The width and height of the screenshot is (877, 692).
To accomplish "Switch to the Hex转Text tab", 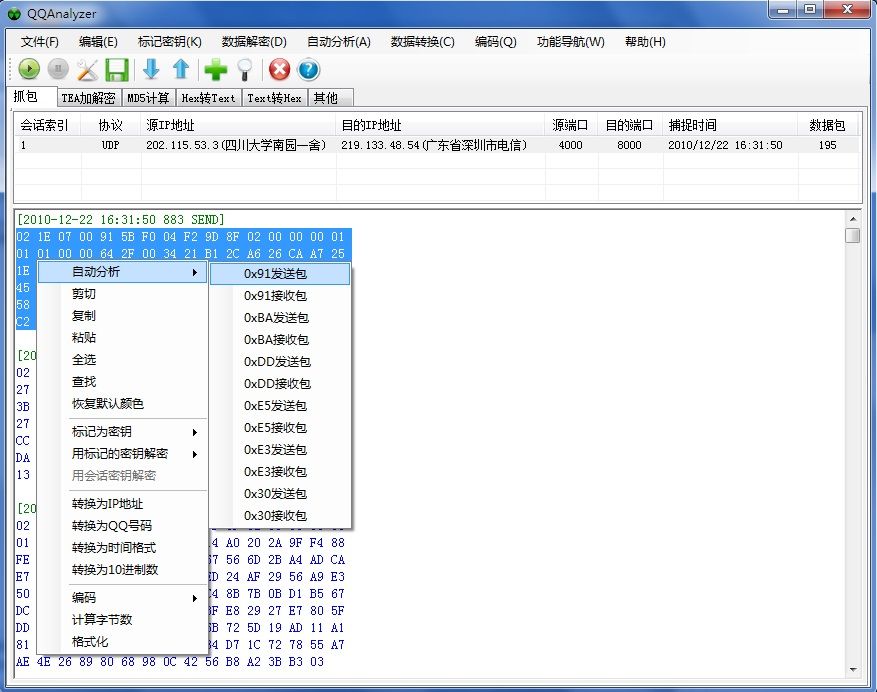I will click(209, 98).
